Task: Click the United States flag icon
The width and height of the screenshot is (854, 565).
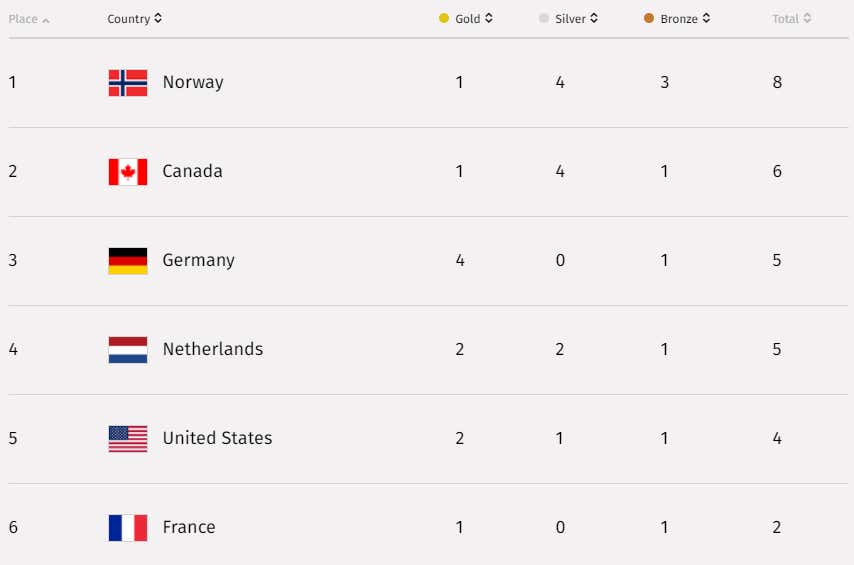Action: [x=127, y=439]
